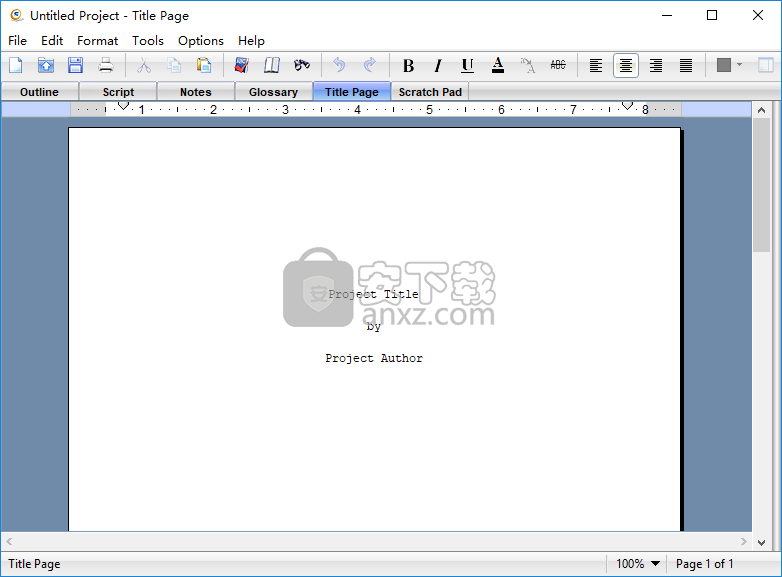
Task: Toggle the side panel icon at toolbar end
Action: [x=766, y=65]
